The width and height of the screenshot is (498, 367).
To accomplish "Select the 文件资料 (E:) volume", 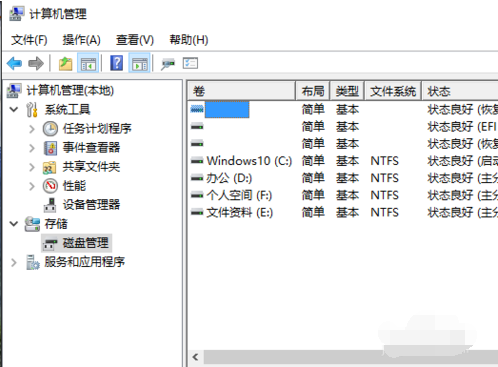I will pos(239,213).
